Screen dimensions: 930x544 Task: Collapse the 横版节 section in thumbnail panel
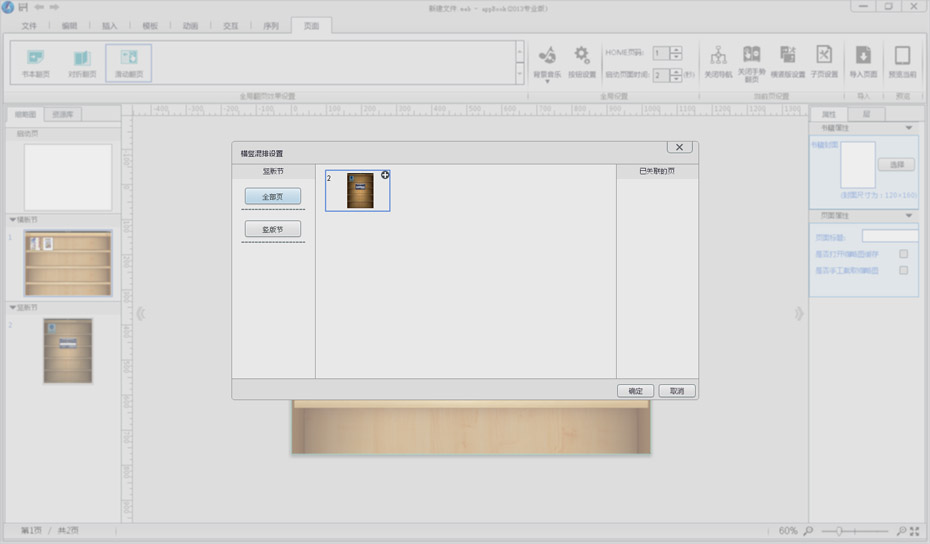point(13,219)
